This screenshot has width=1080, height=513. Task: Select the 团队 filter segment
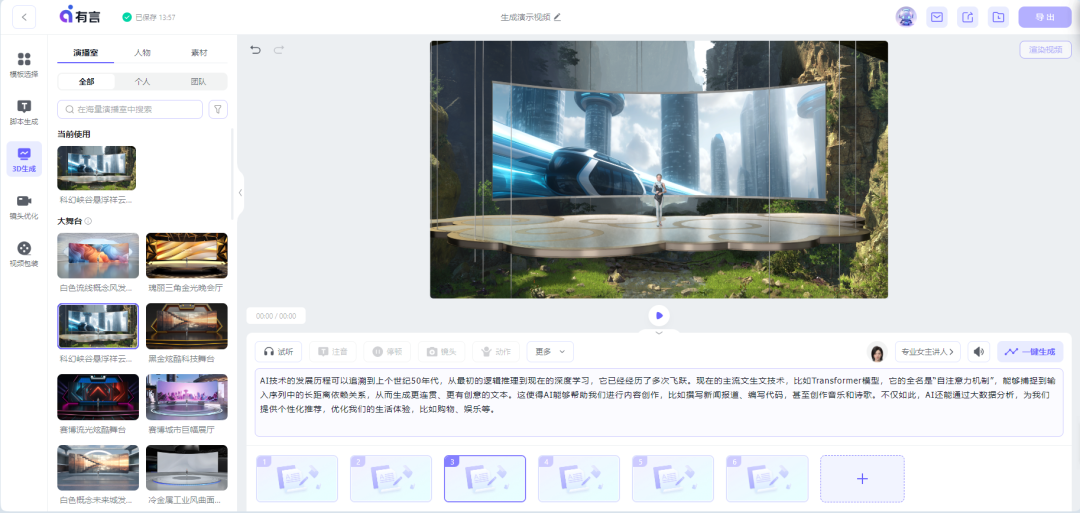198,81
